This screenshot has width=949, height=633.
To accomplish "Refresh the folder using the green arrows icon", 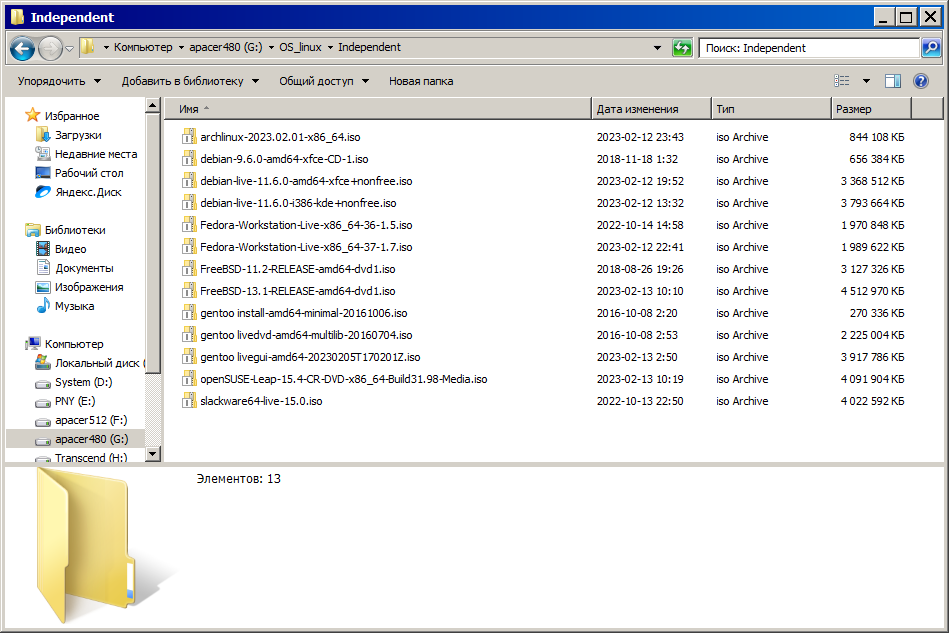I will coord(682,48).
